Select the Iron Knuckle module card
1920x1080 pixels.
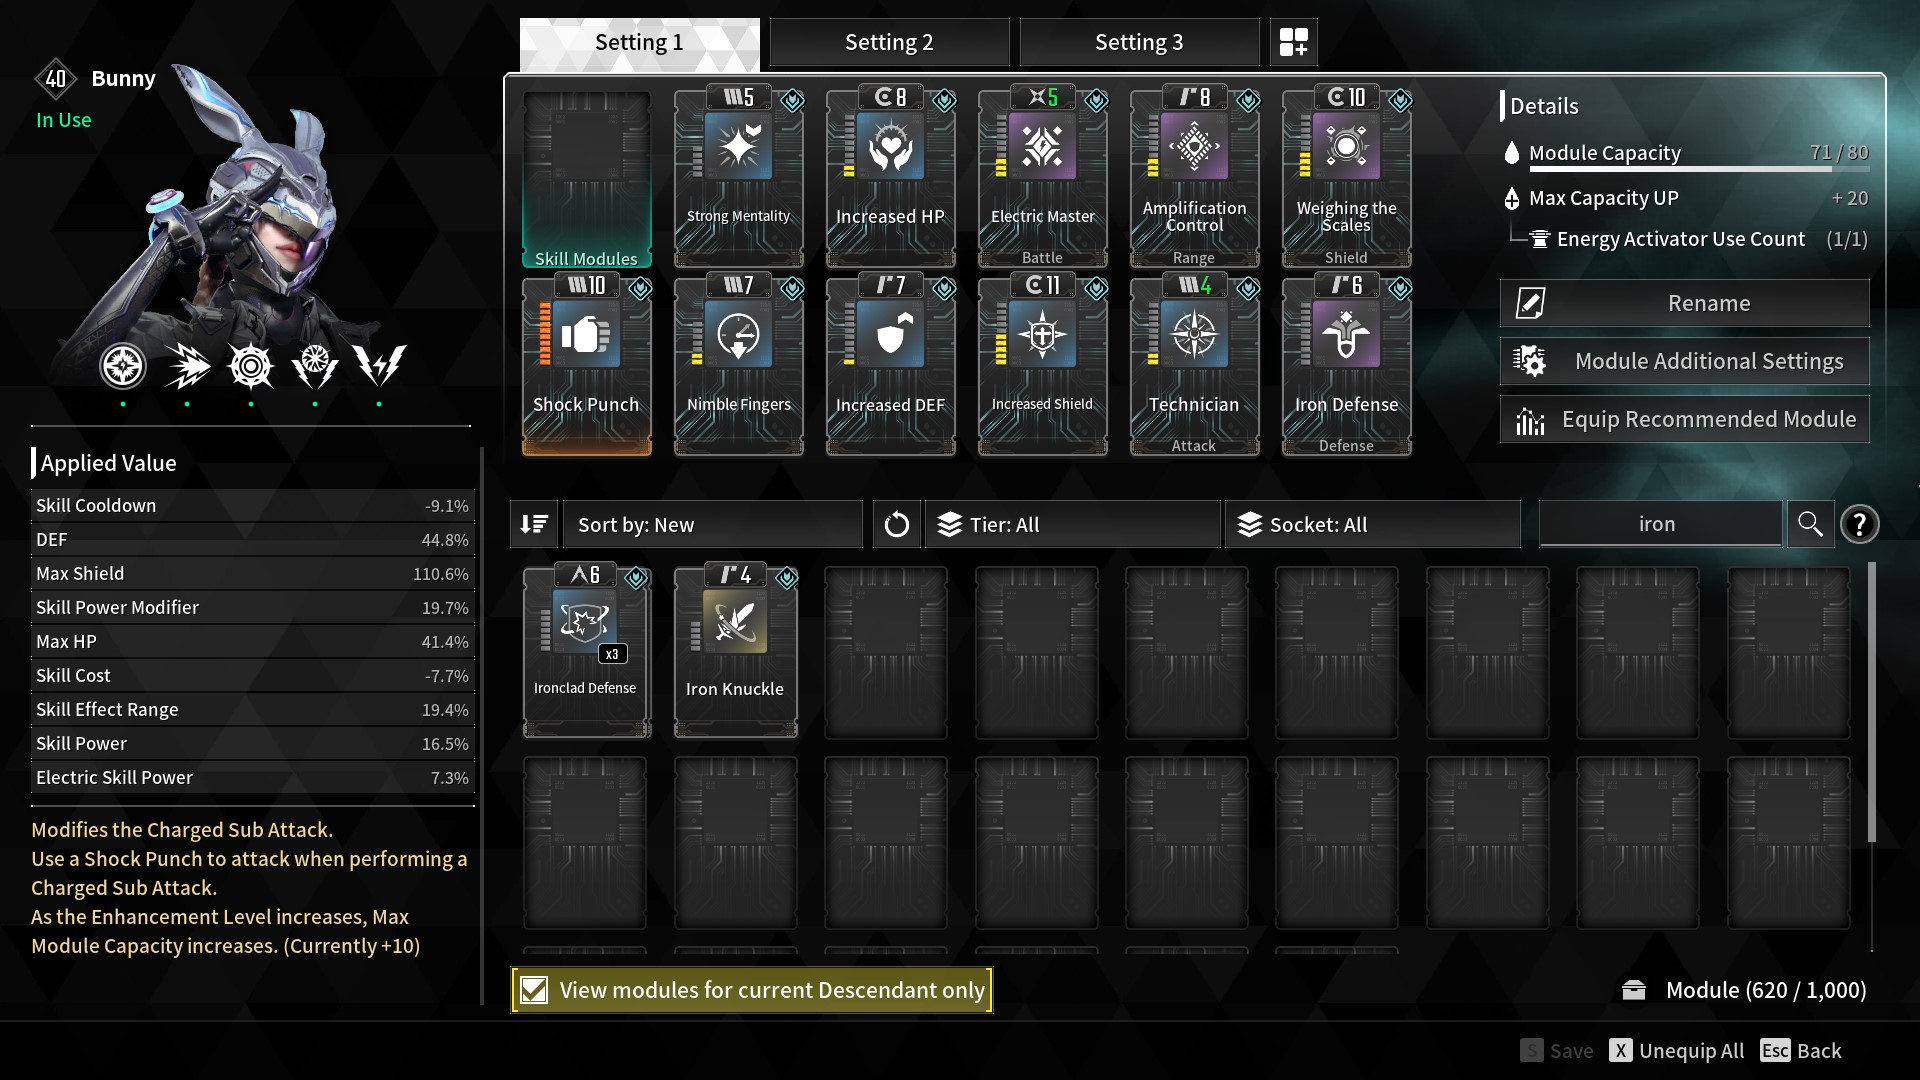736,650
